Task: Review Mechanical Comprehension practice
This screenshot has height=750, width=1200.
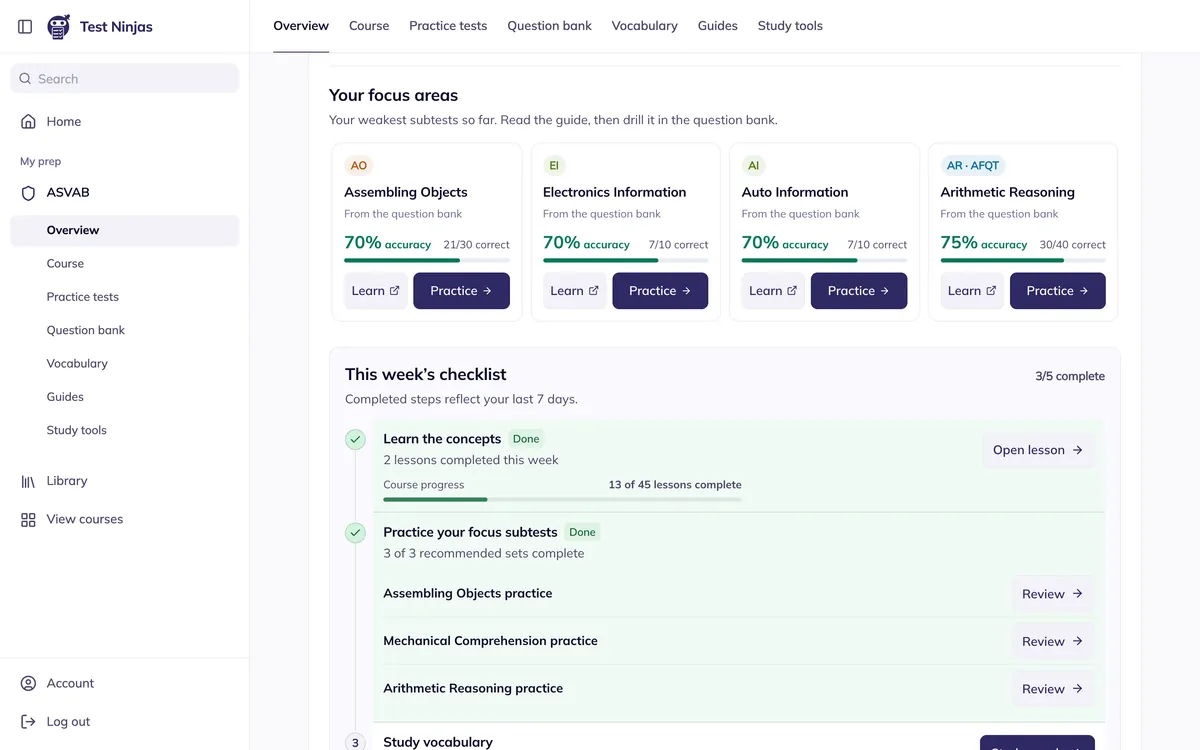Action: [1053, 641]
